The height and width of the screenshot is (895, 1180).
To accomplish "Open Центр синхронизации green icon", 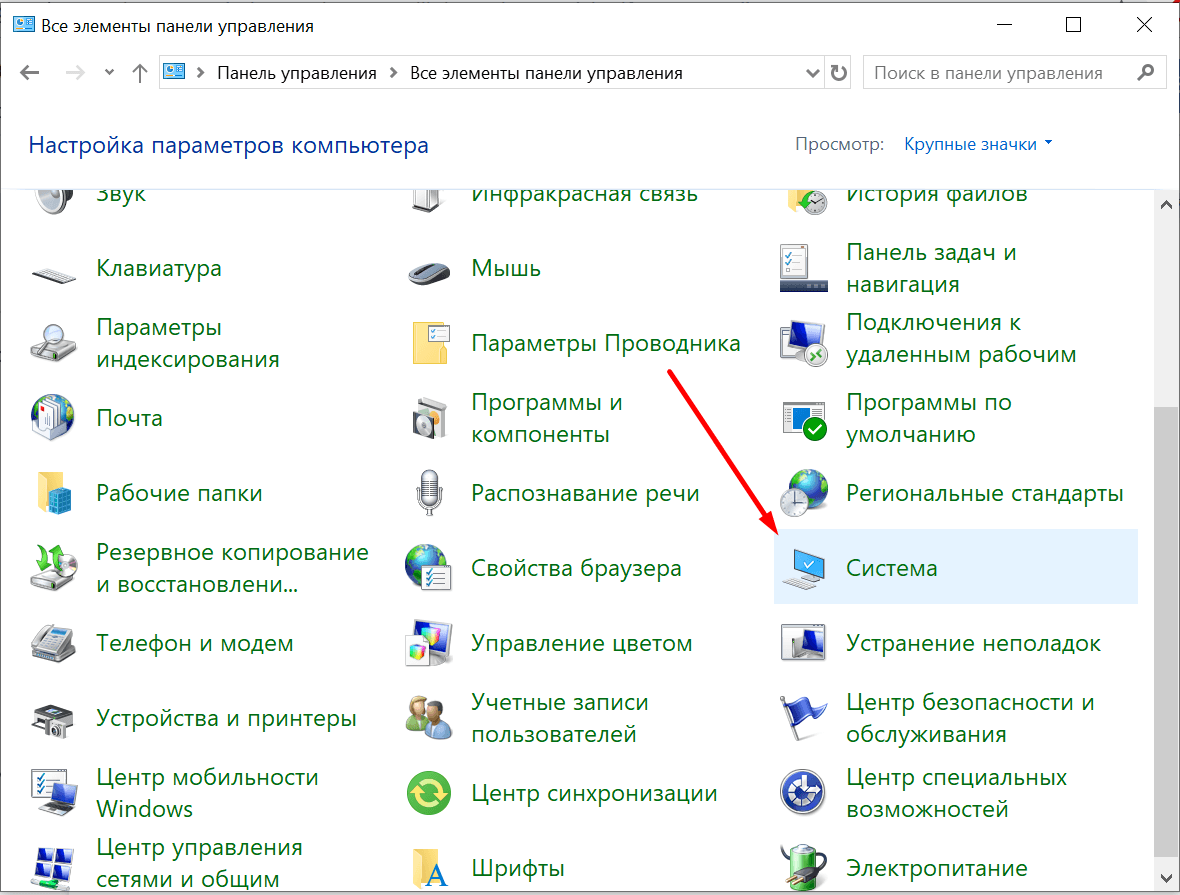I will pos(429,793).
